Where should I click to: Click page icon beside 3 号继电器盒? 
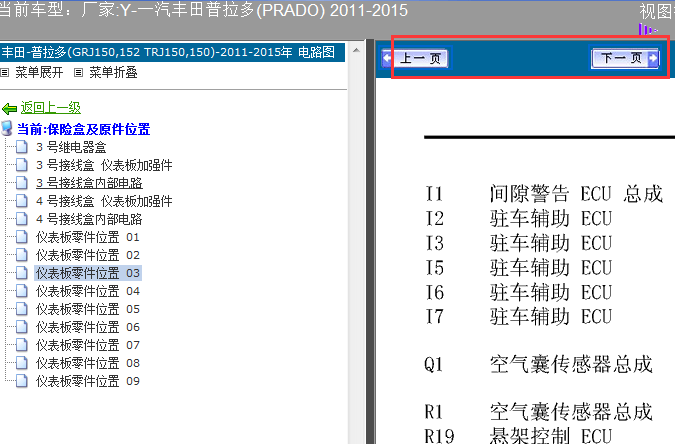[x=22, y=147]
